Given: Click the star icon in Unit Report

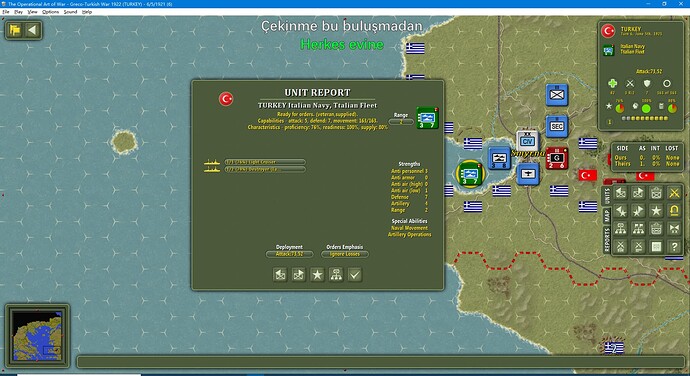Looking at the screenshot, I should [x=317, y=275].
